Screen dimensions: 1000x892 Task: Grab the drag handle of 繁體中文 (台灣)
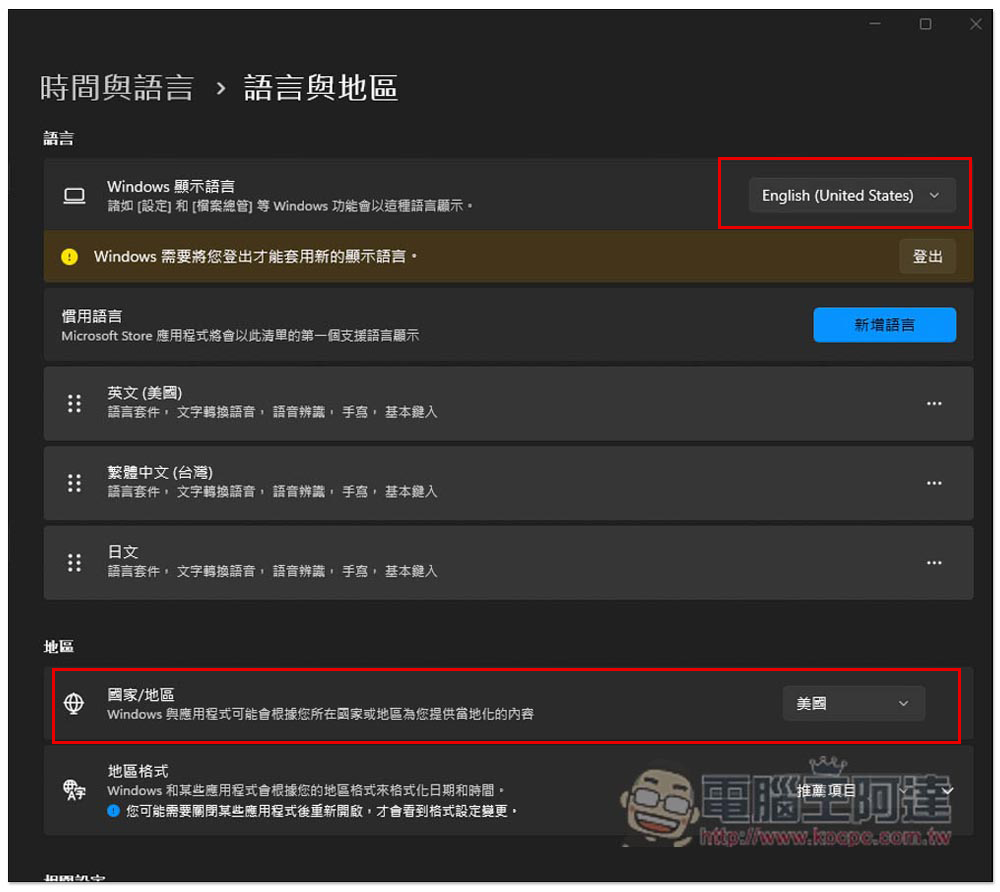coord(75,483)
